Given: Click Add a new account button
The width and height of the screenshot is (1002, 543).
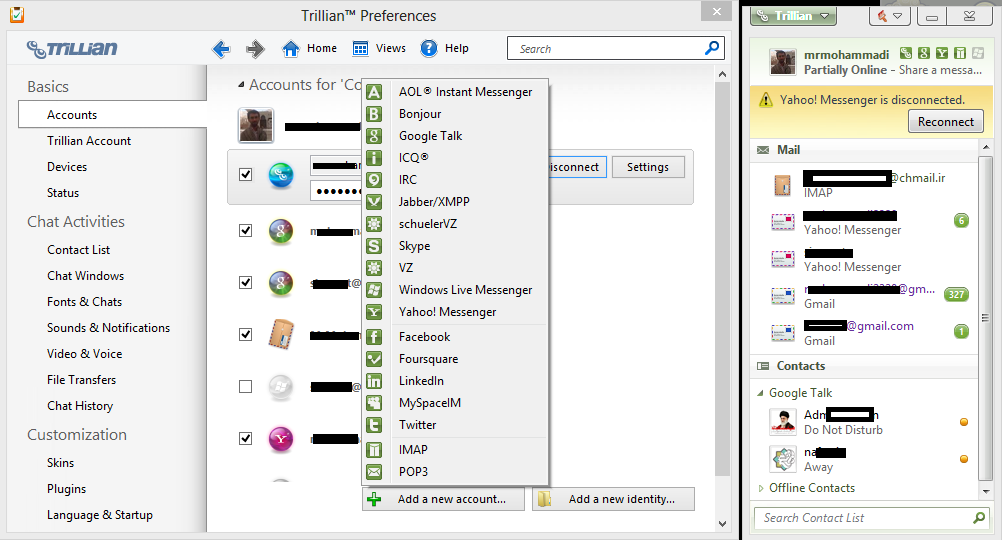Looking at the screenshot, I should click(443, 500).
